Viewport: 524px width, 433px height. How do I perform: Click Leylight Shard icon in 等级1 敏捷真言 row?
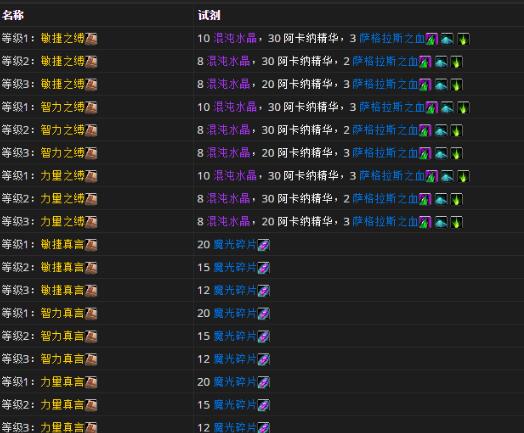click(x=263, y=245)
